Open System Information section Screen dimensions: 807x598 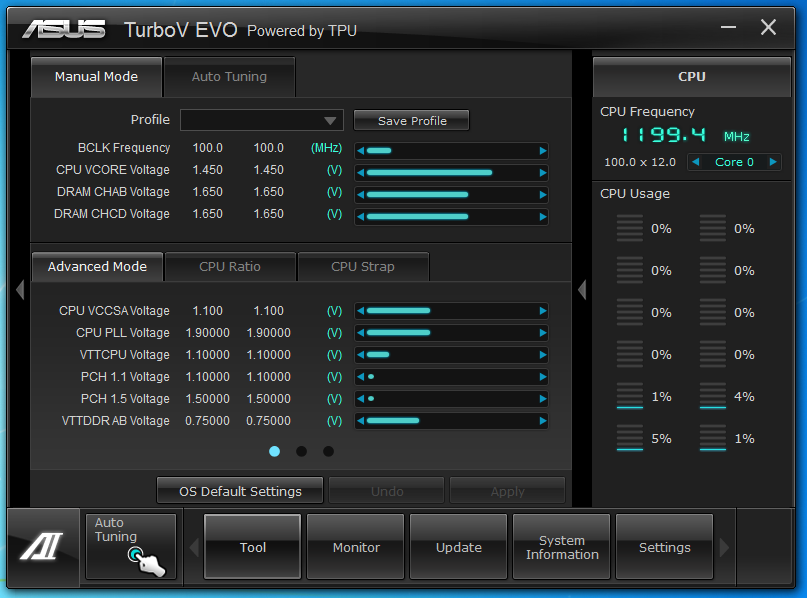pos(562,547)
